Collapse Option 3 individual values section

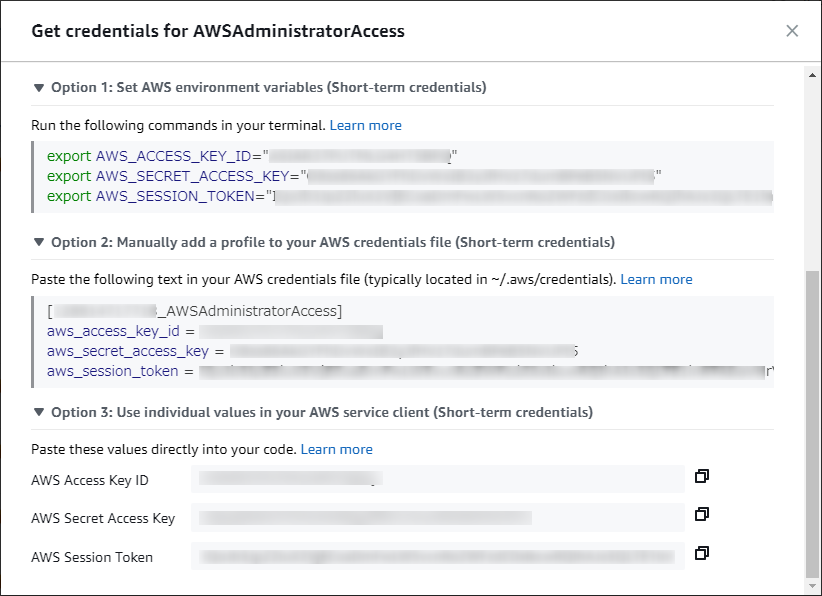tap(39, 412)
